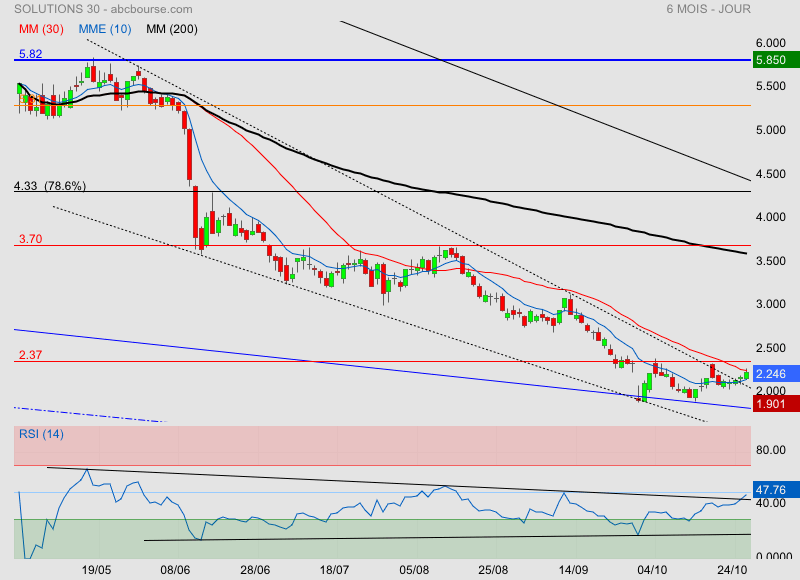The width and height of the screenshot is (800, 580).
Task: Click the 08/06 date axis label
Action: coord(176,569)
